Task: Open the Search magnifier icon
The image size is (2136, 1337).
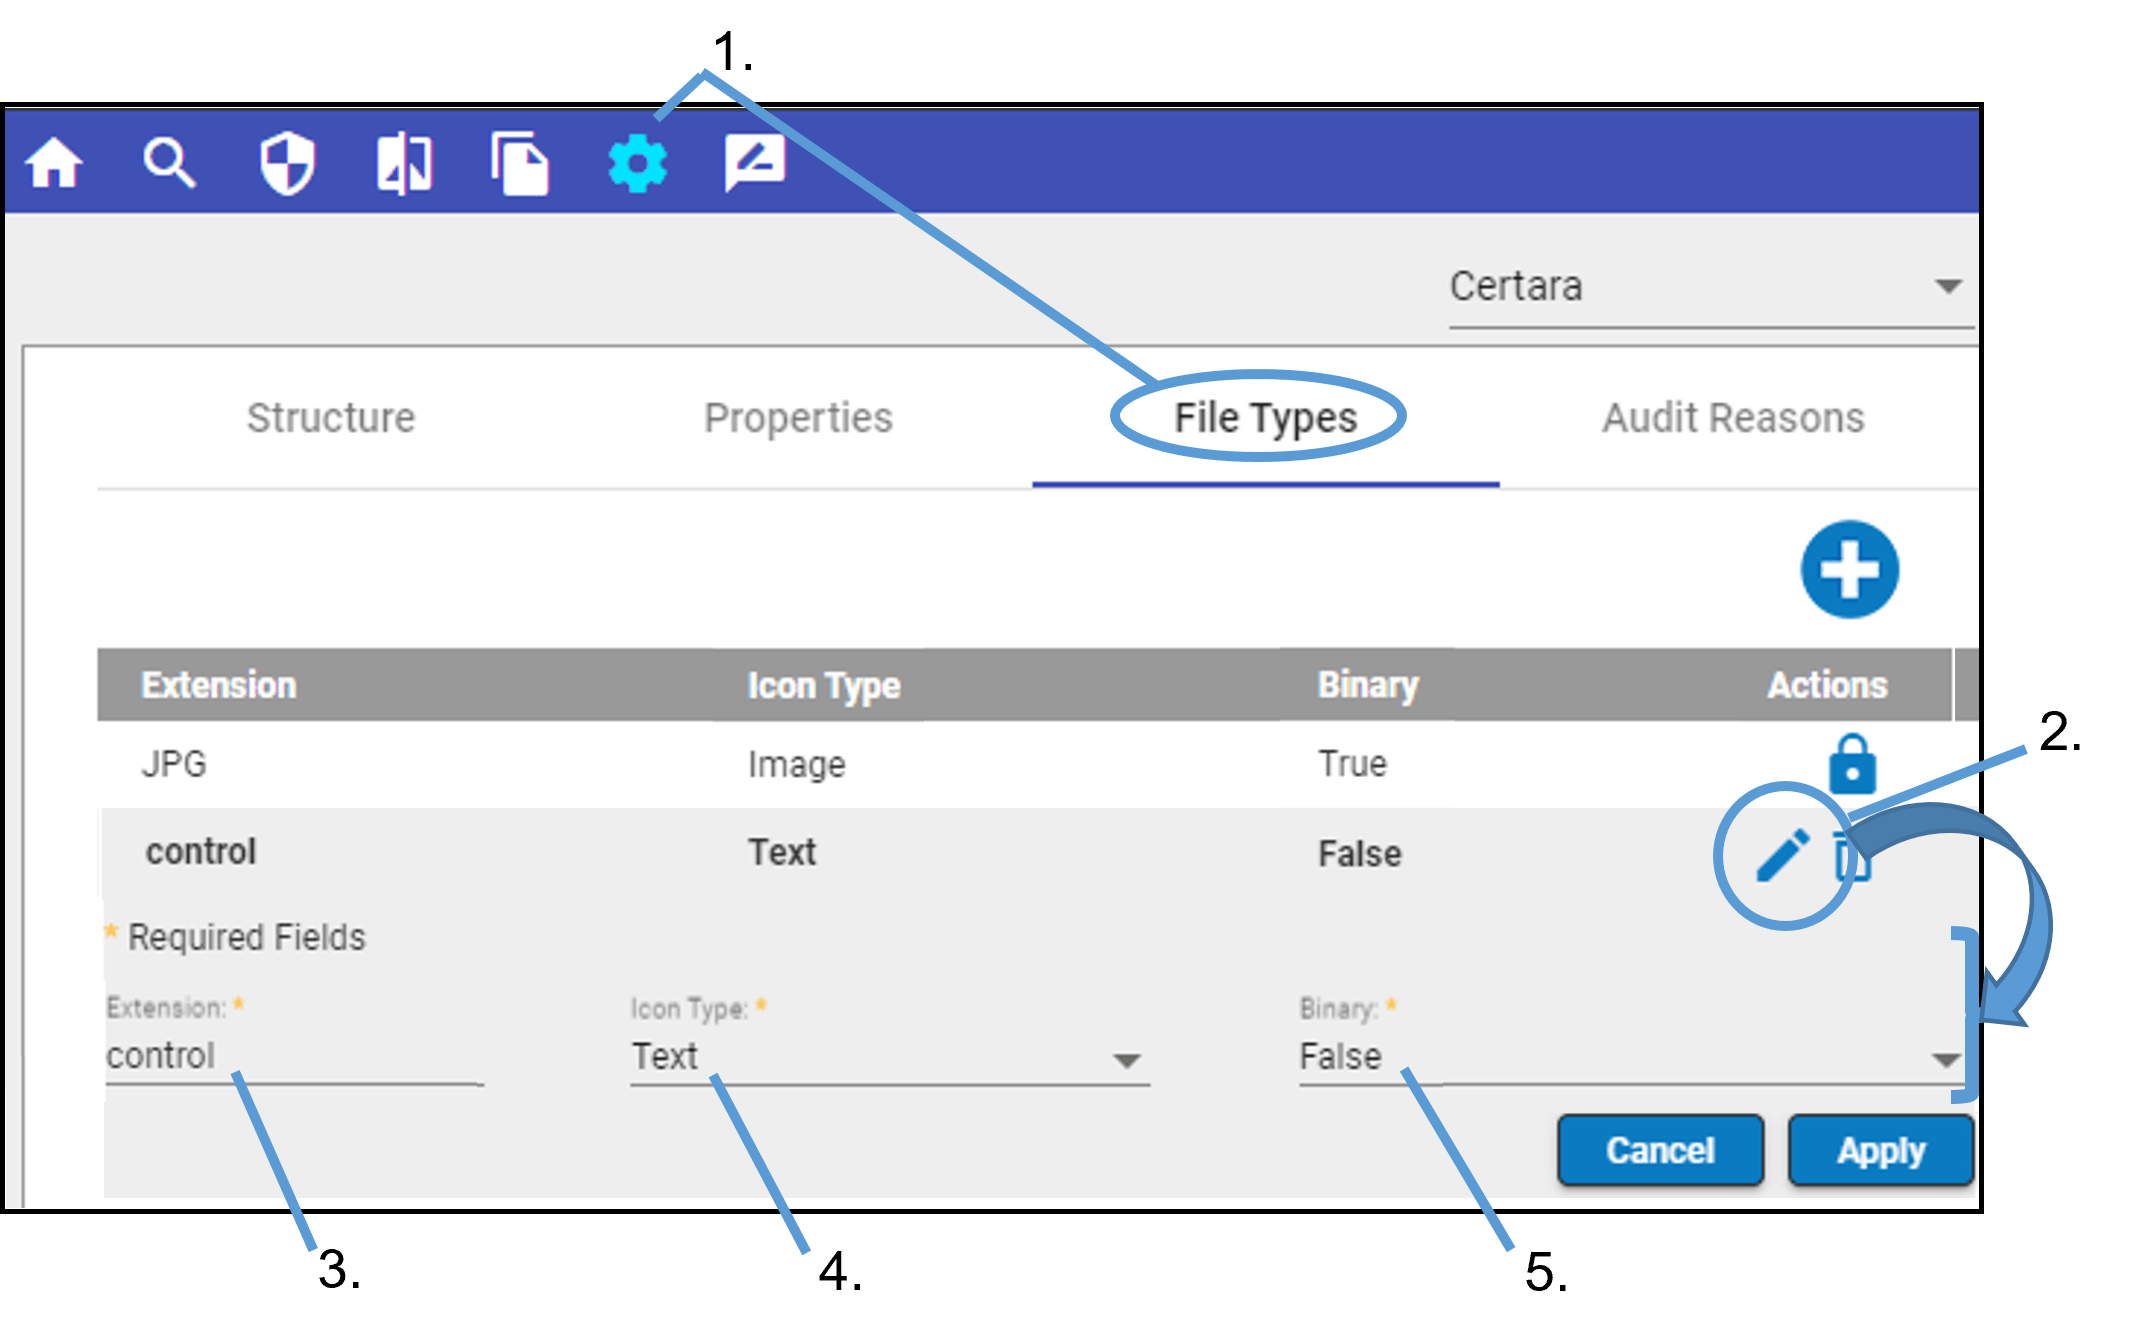Action: [169, 163]
